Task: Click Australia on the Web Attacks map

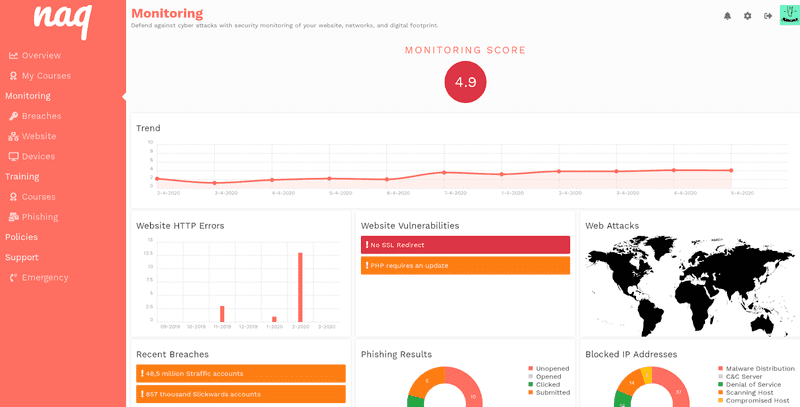Action: tap(764, 322)
